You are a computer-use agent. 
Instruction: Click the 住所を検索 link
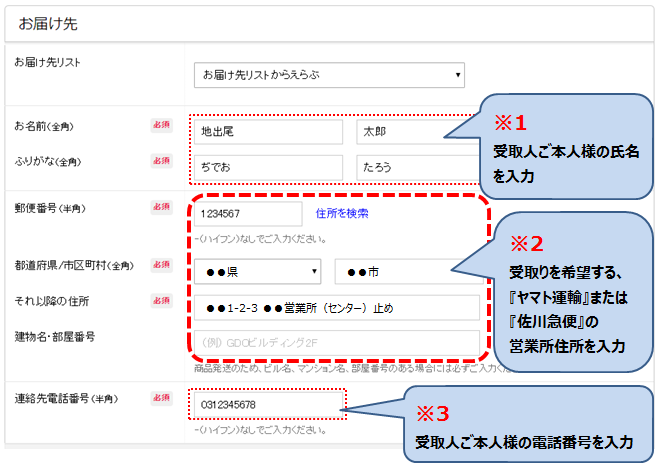[x=341, y=213]
